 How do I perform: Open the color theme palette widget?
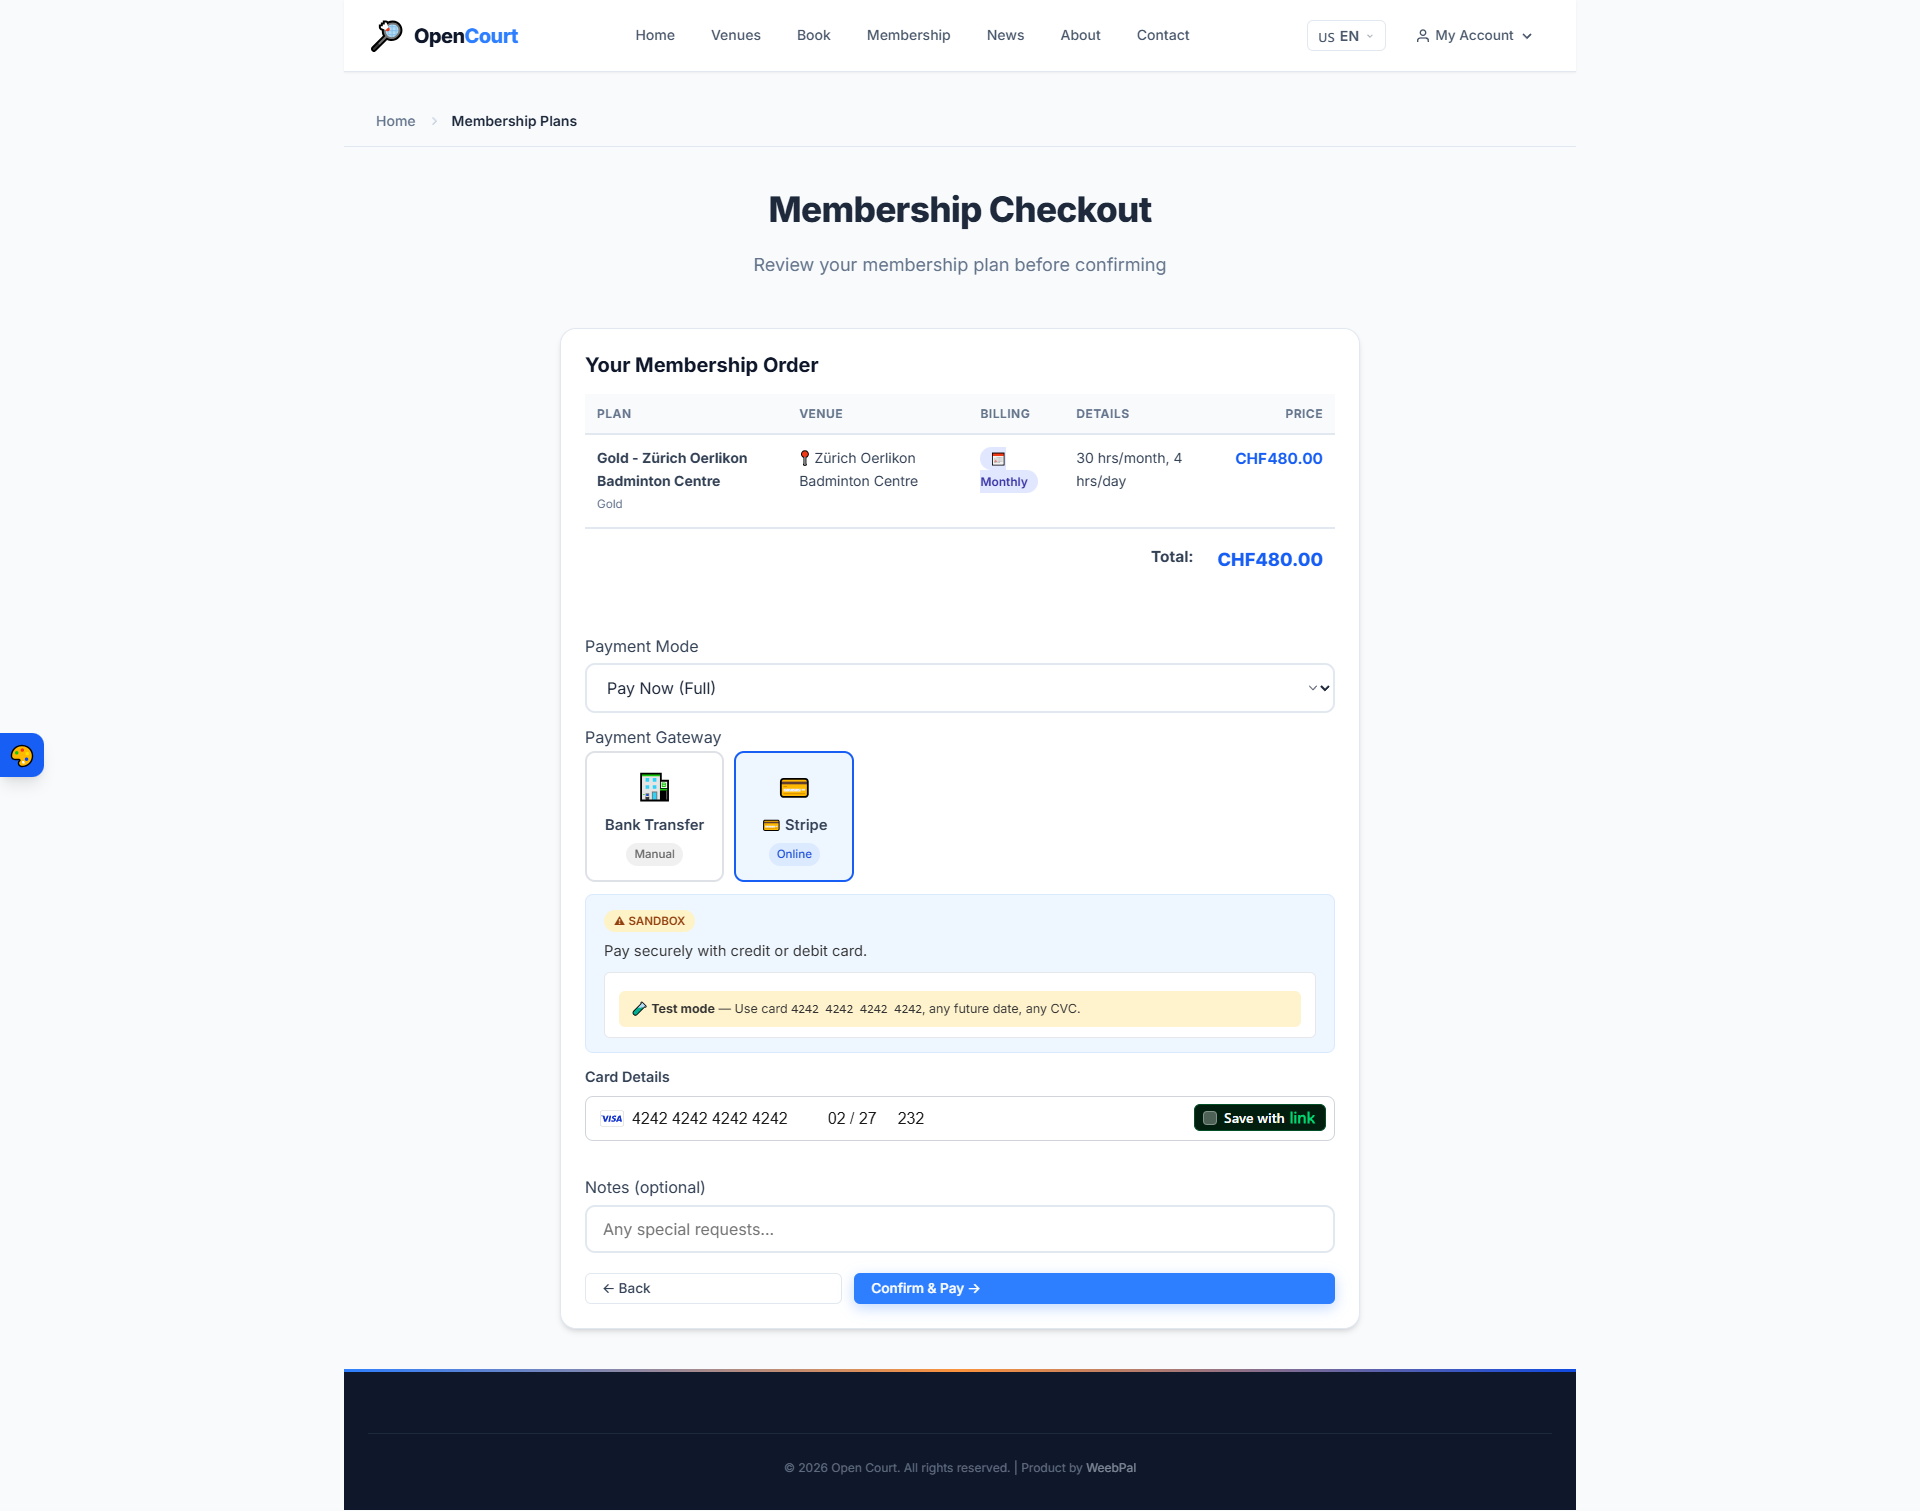22,756
